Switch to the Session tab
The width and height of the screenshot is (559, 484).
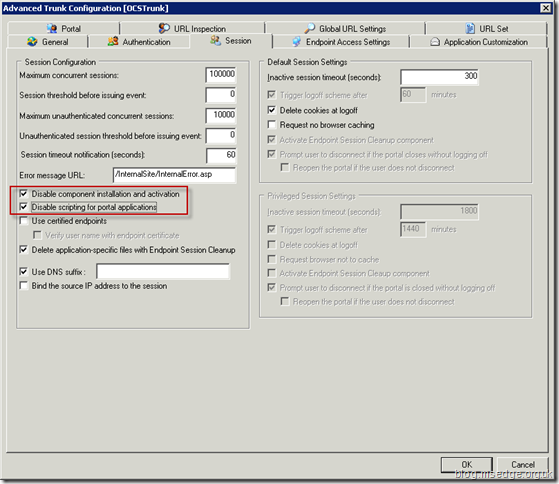tap(231, 41)
